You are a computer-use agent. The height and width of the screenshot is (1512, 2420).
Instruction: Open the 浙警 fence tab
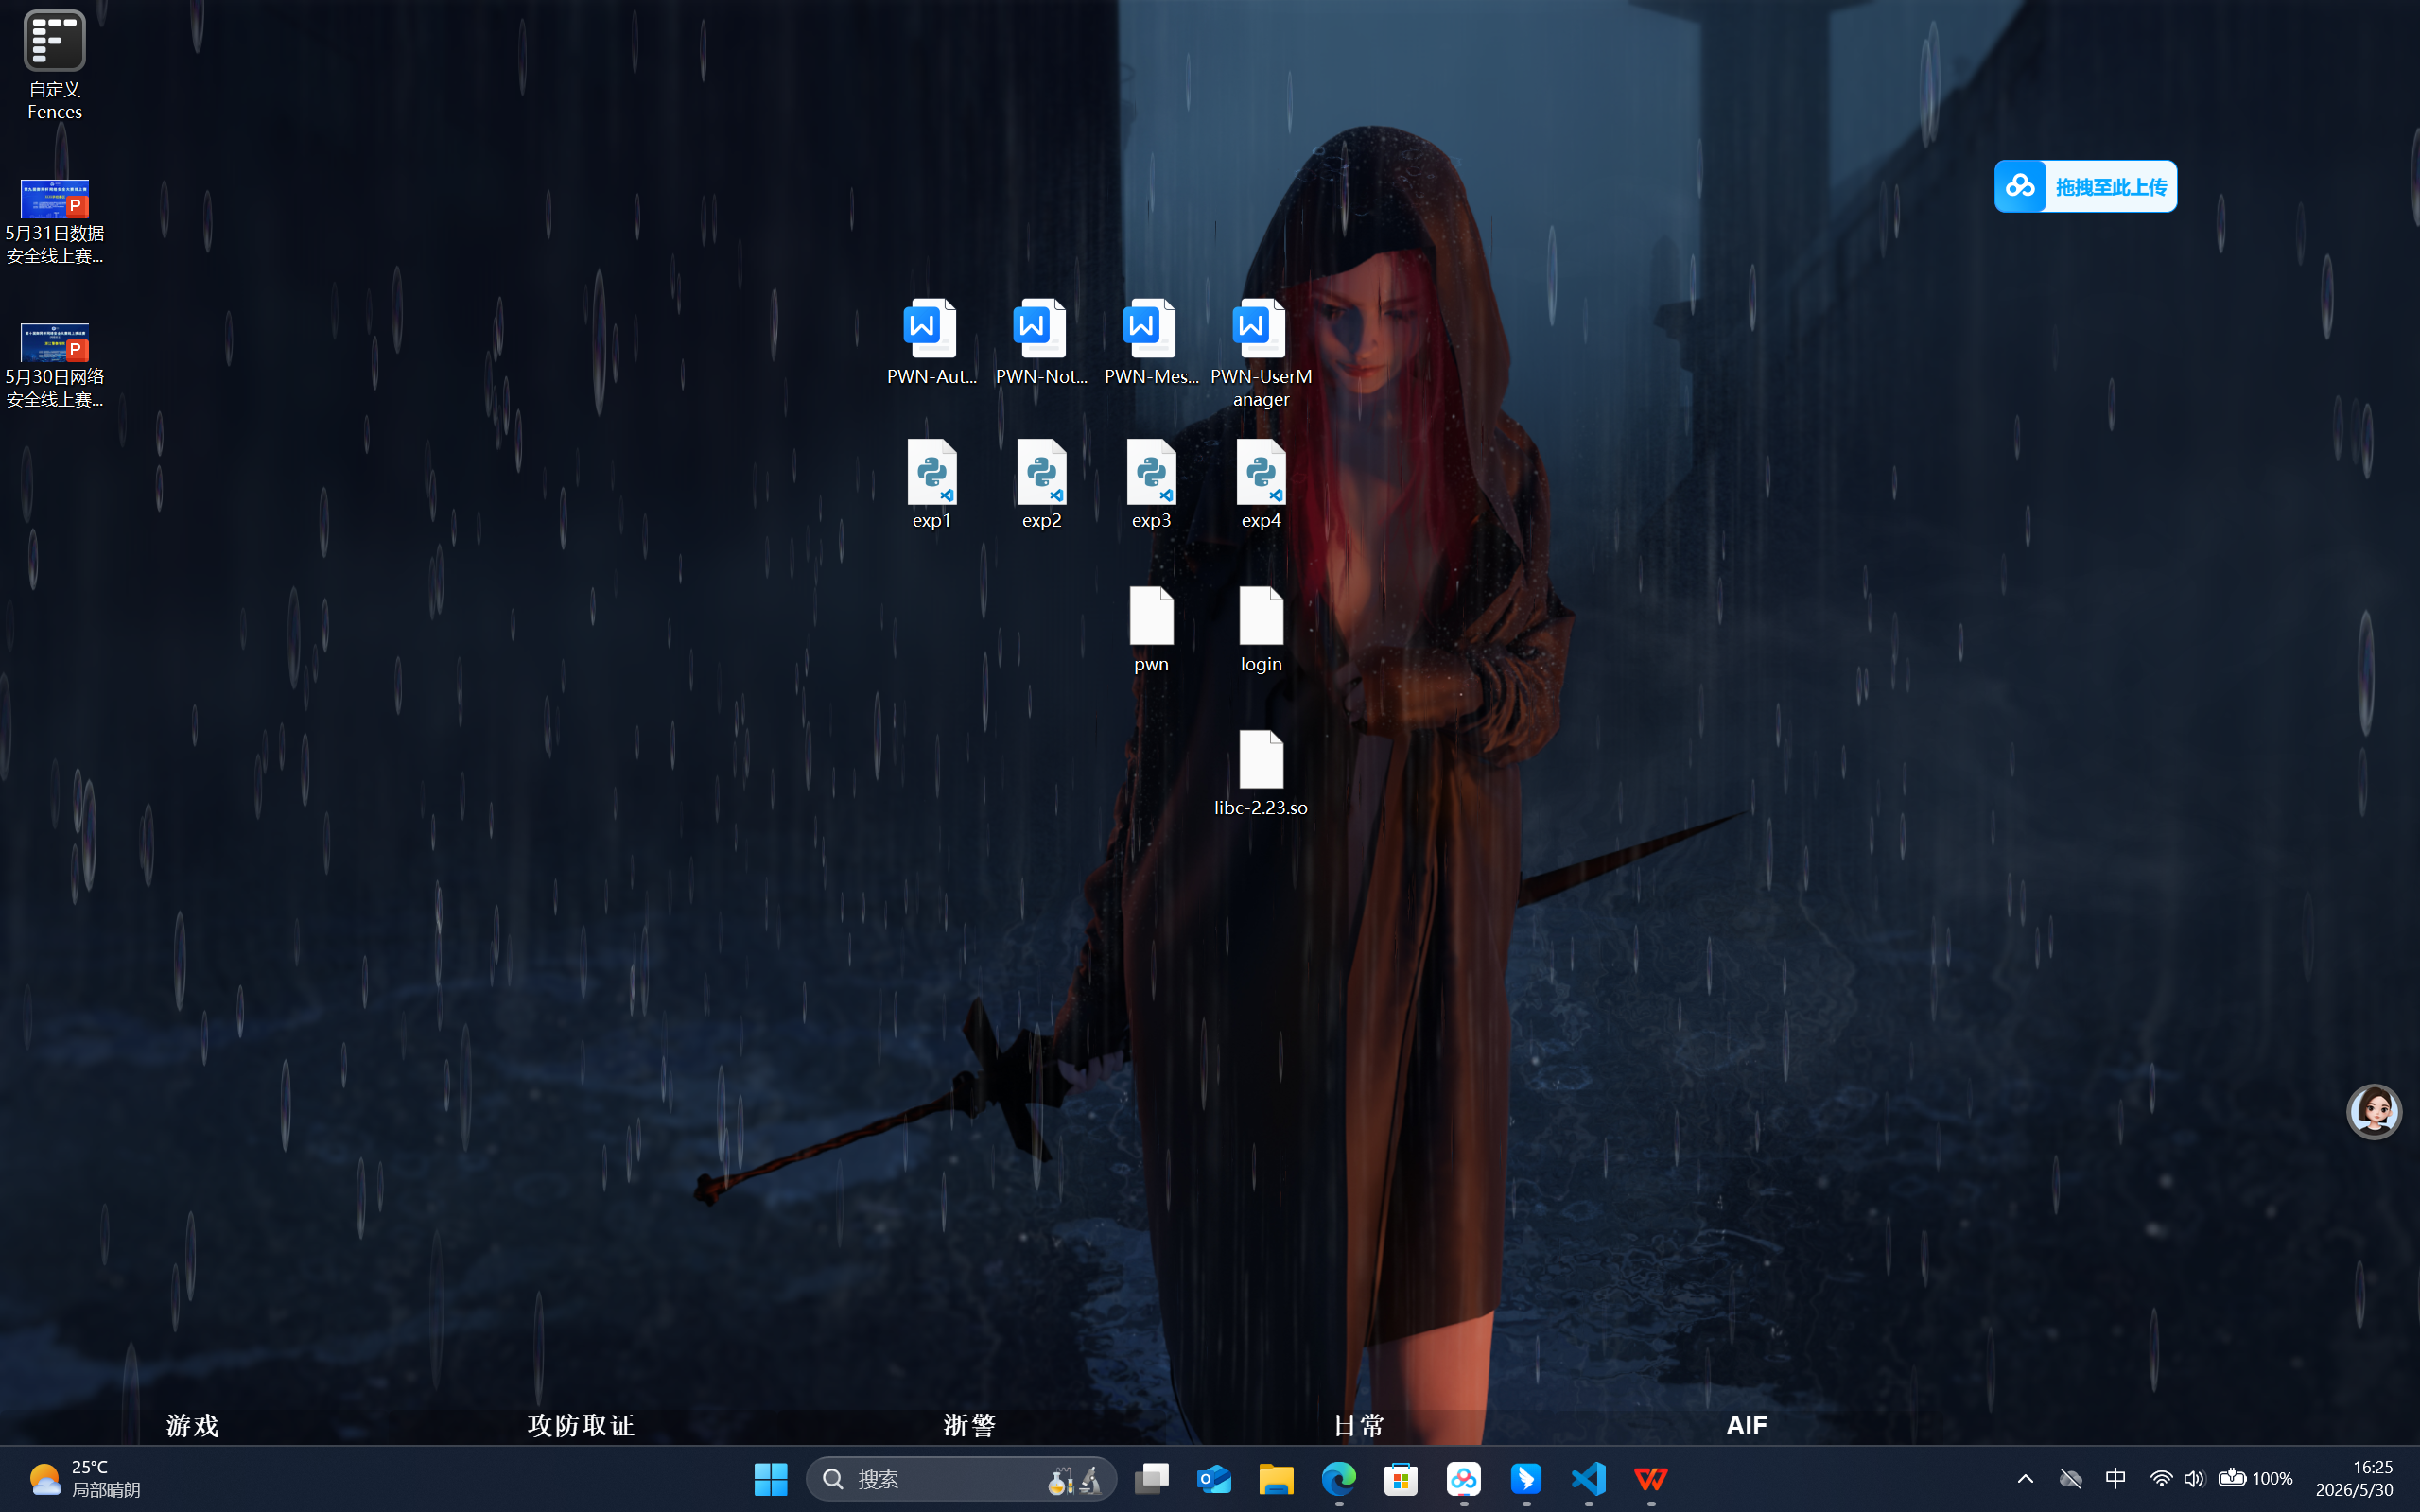pos(969,1425)
